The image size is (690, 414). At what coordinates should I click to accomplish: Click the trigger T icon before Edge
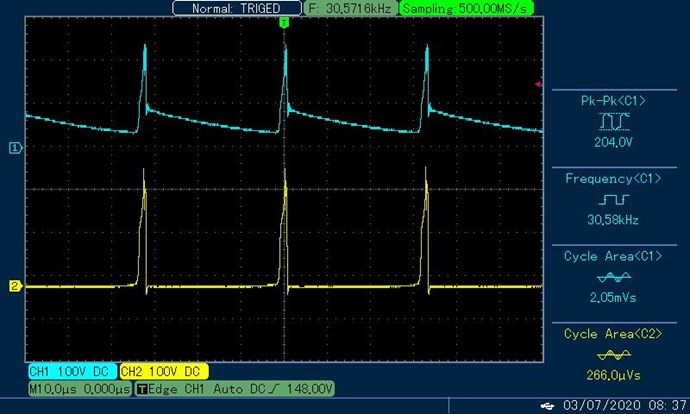(142, 389)
